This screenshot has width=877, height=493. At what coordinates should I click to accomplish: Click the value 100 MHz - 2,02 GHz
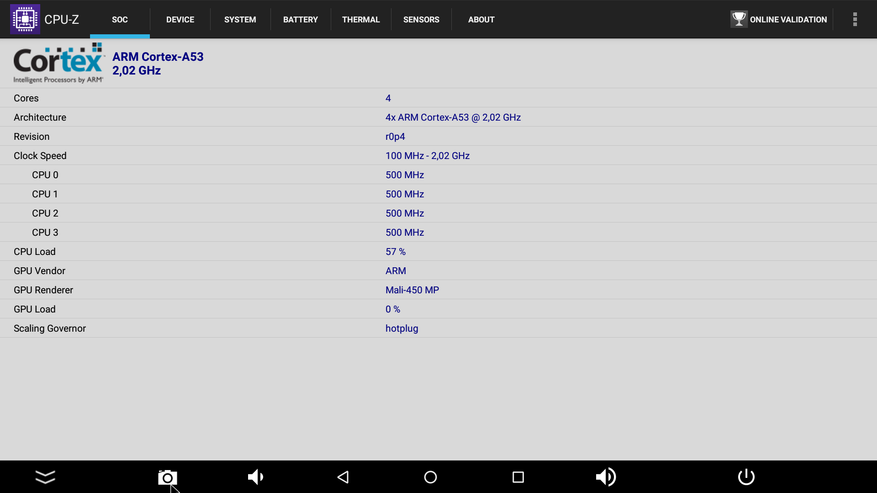(427, 156)
